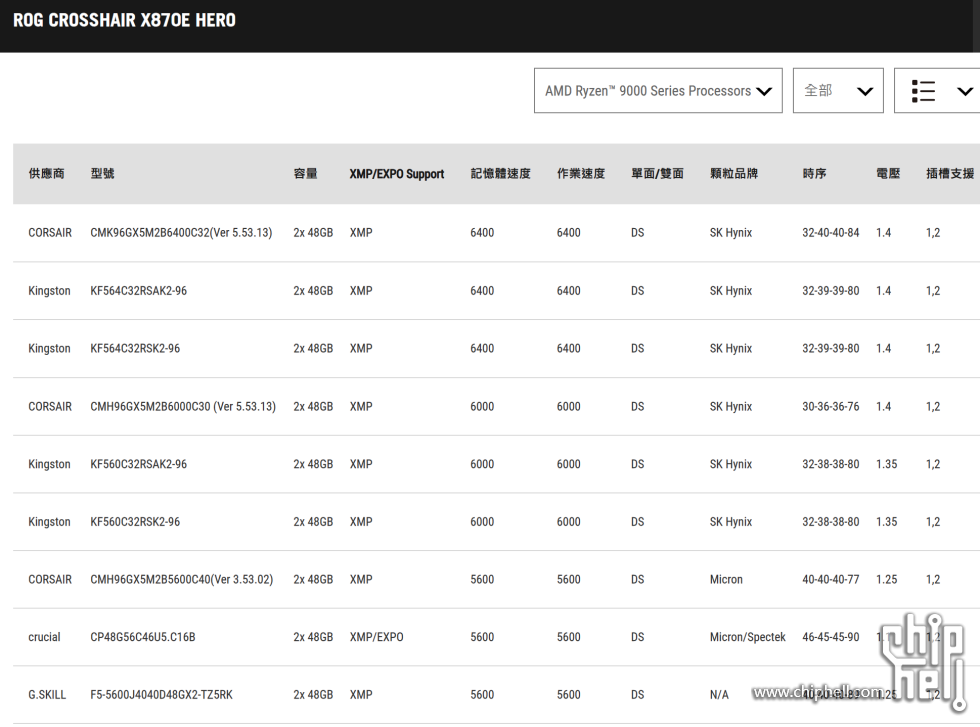The width and height of the screenshot is (980, 727).
Task: Click memory speed 5600 in the crucial row
Action: pos(482,637)
